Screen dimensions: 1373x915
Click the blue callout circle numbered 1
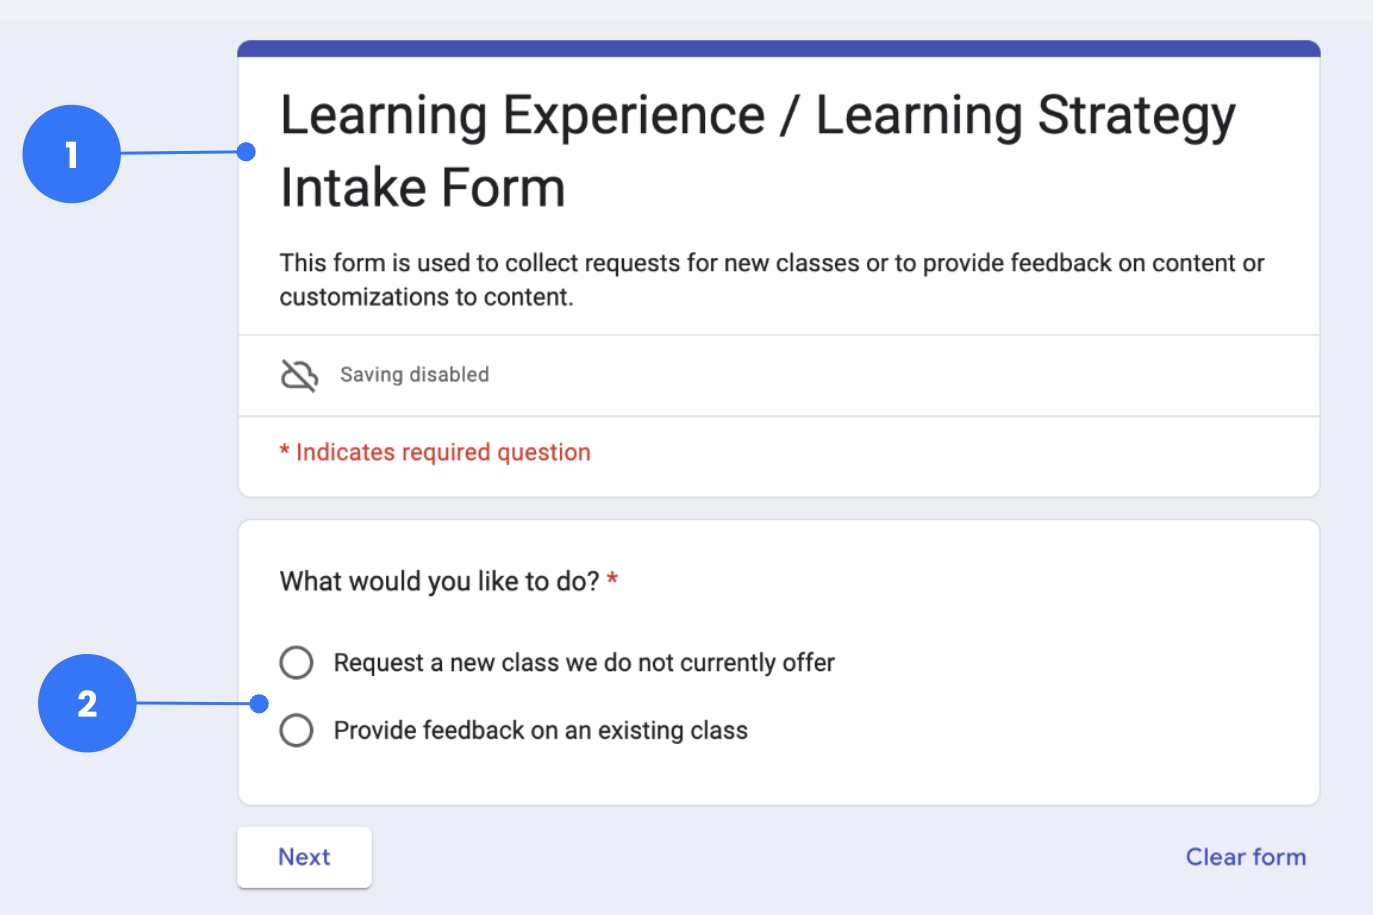click(x=72, y=154)
